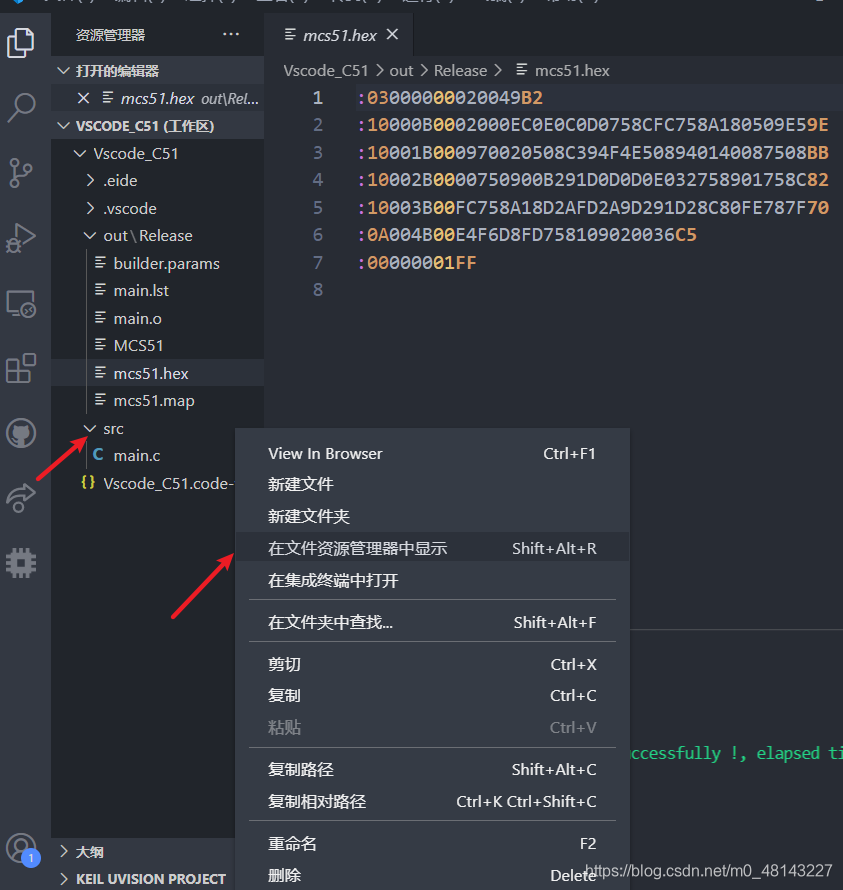
Task: Open Remote Explorer view in activity bar
Action: coord(21,304)
